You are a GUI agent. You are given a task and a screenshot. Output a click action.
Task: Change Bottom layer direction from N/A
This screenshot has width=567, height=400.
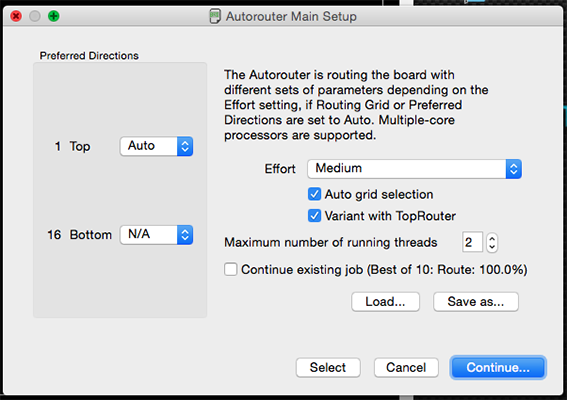pyautogui.click(x=156, y=235)
